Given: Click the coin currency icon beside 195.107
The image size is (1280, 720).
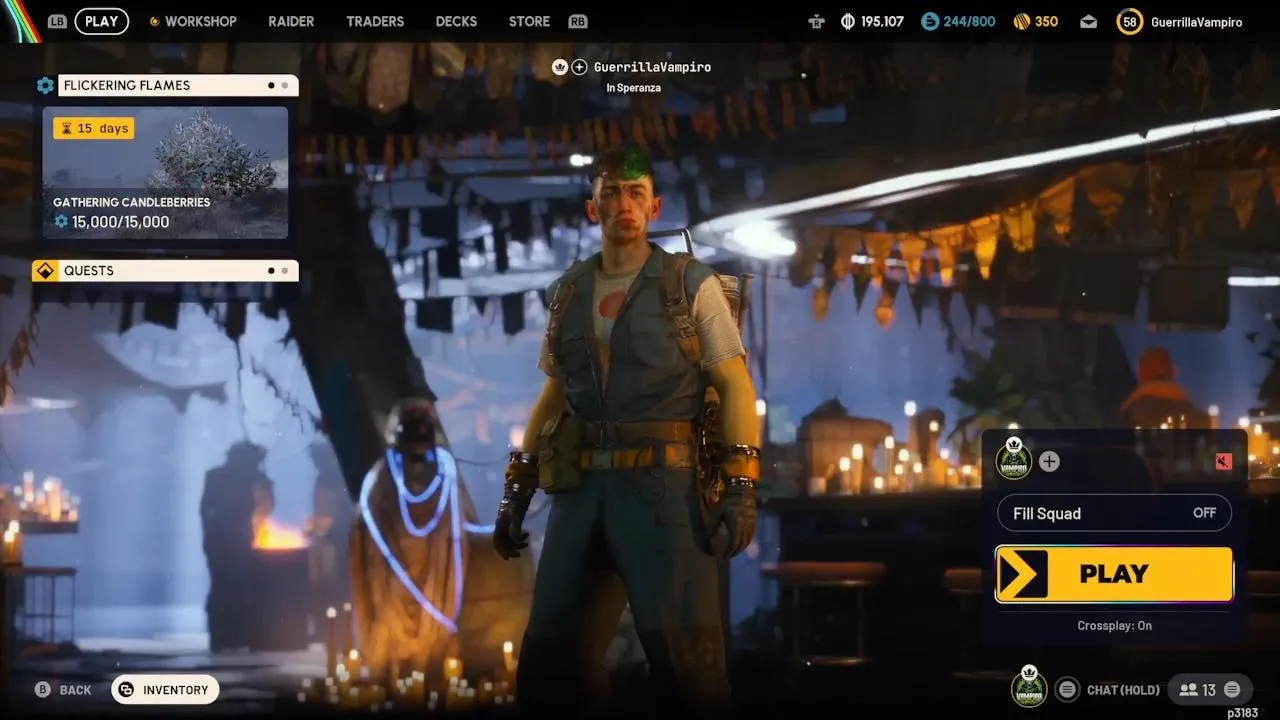Looking at the screenshot, I should click(848, 21).
